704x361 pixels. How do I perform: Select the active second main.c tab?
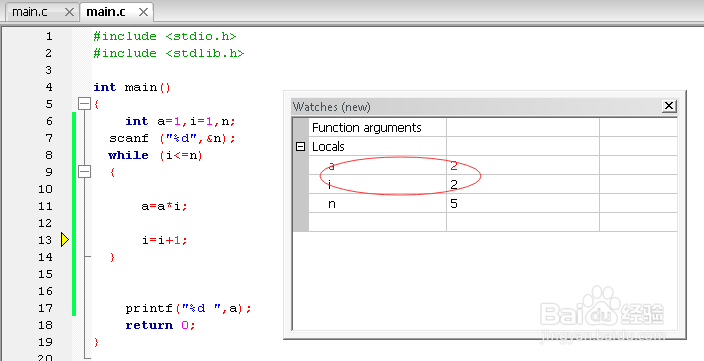[x=106, y=12]
